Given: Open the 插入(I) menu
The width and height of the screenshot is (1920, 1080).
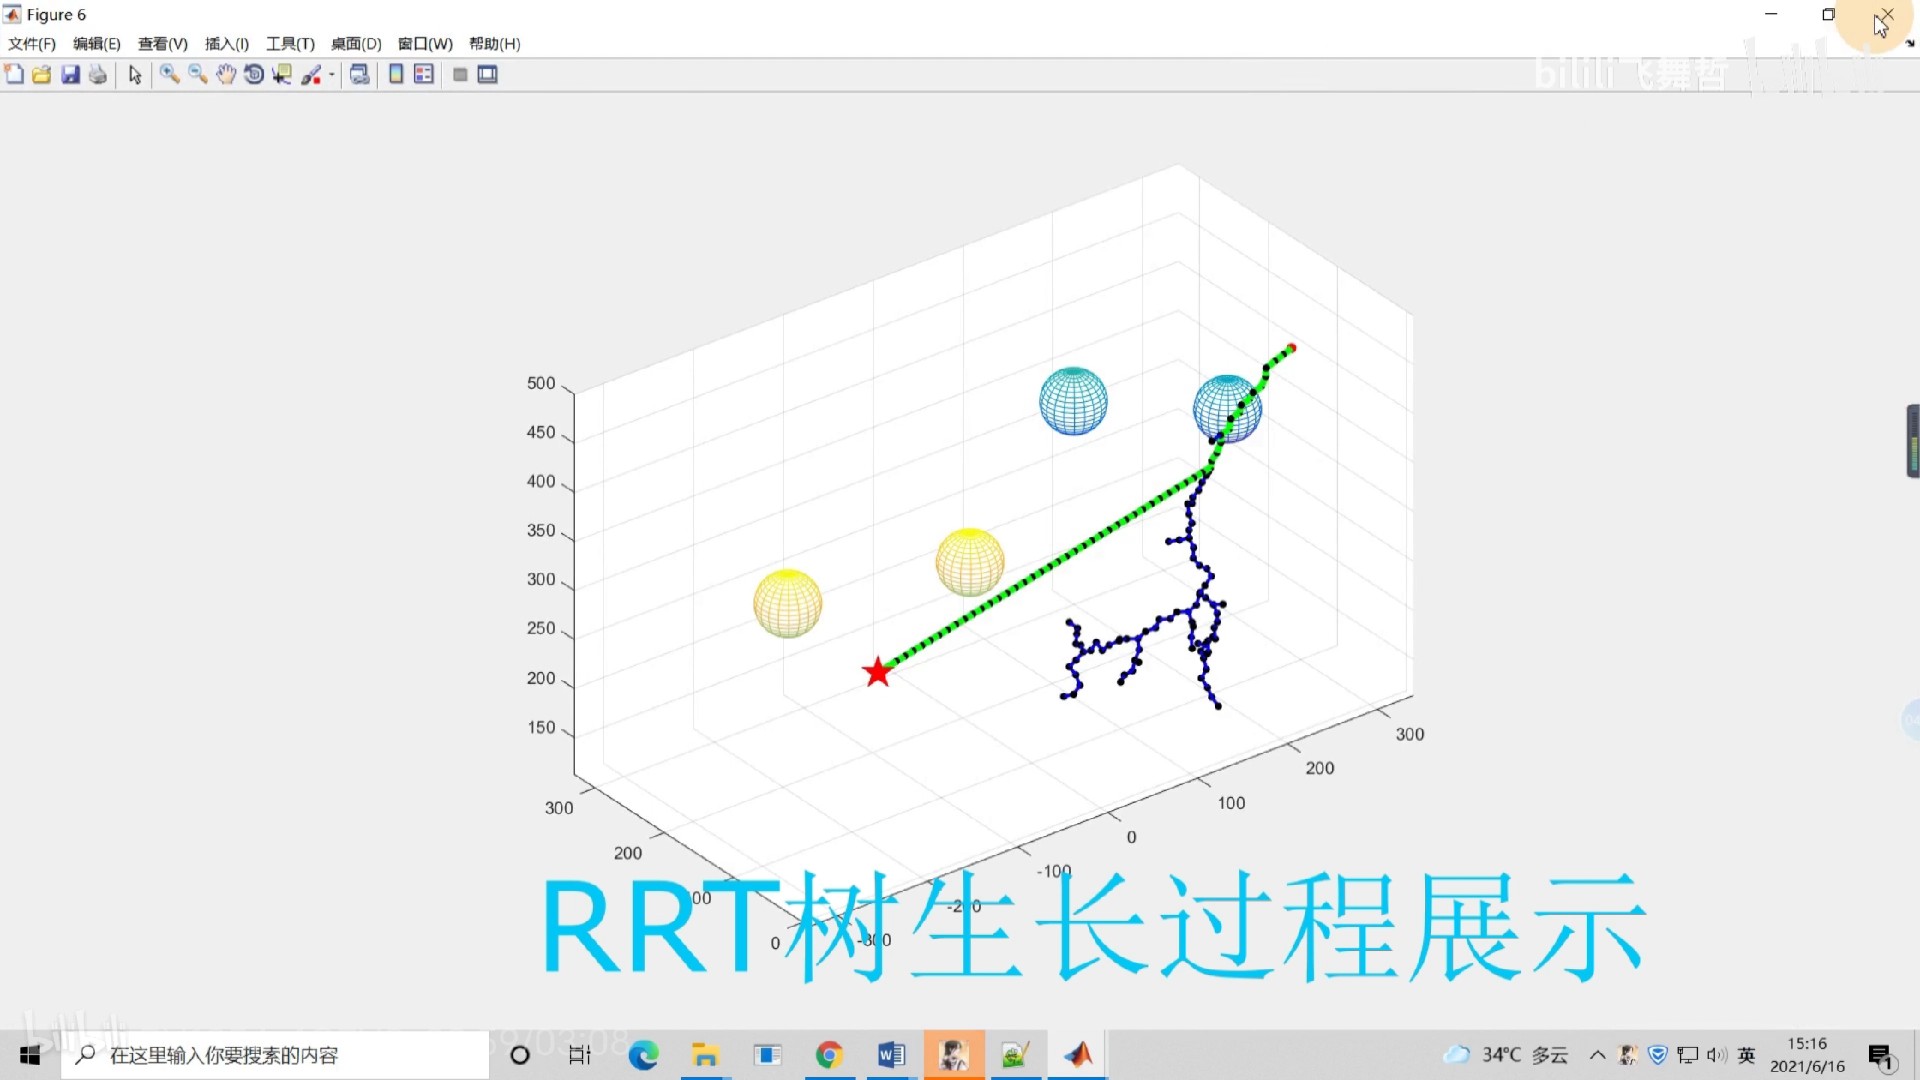Looking at the screenshot, I should tap(226, 44).
